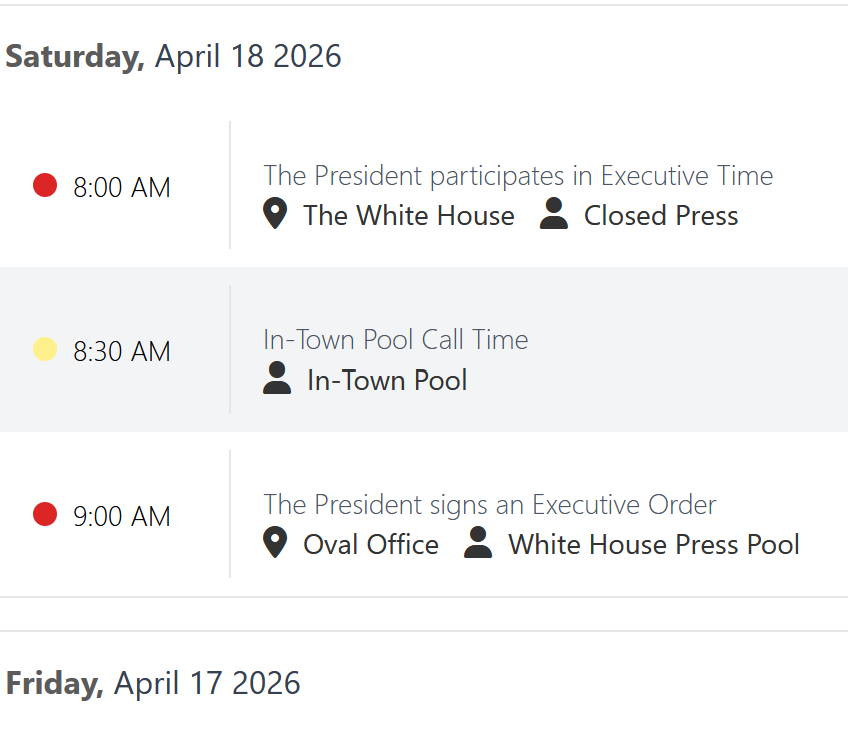Open 'In-Town Pool Call Time' event
The image size is (848, 740).
[395, 340]
